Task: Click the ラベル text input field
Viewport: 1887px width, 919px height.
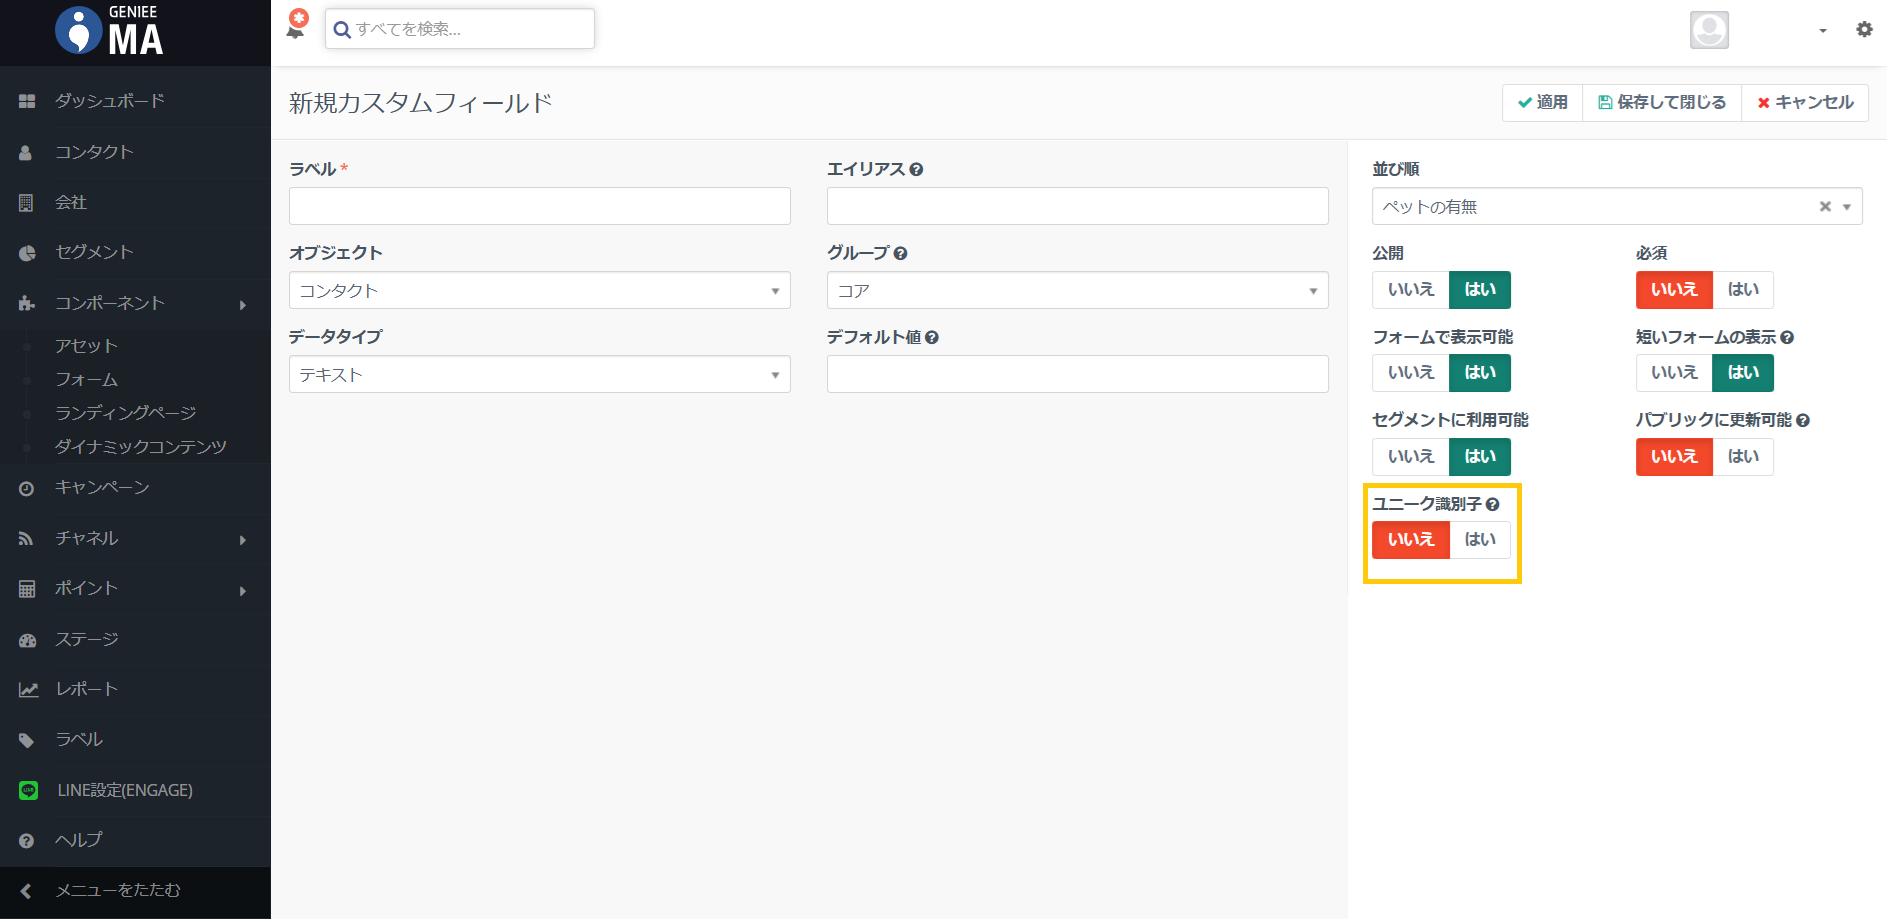Action: pyautogui.click(x=539, y=207)
